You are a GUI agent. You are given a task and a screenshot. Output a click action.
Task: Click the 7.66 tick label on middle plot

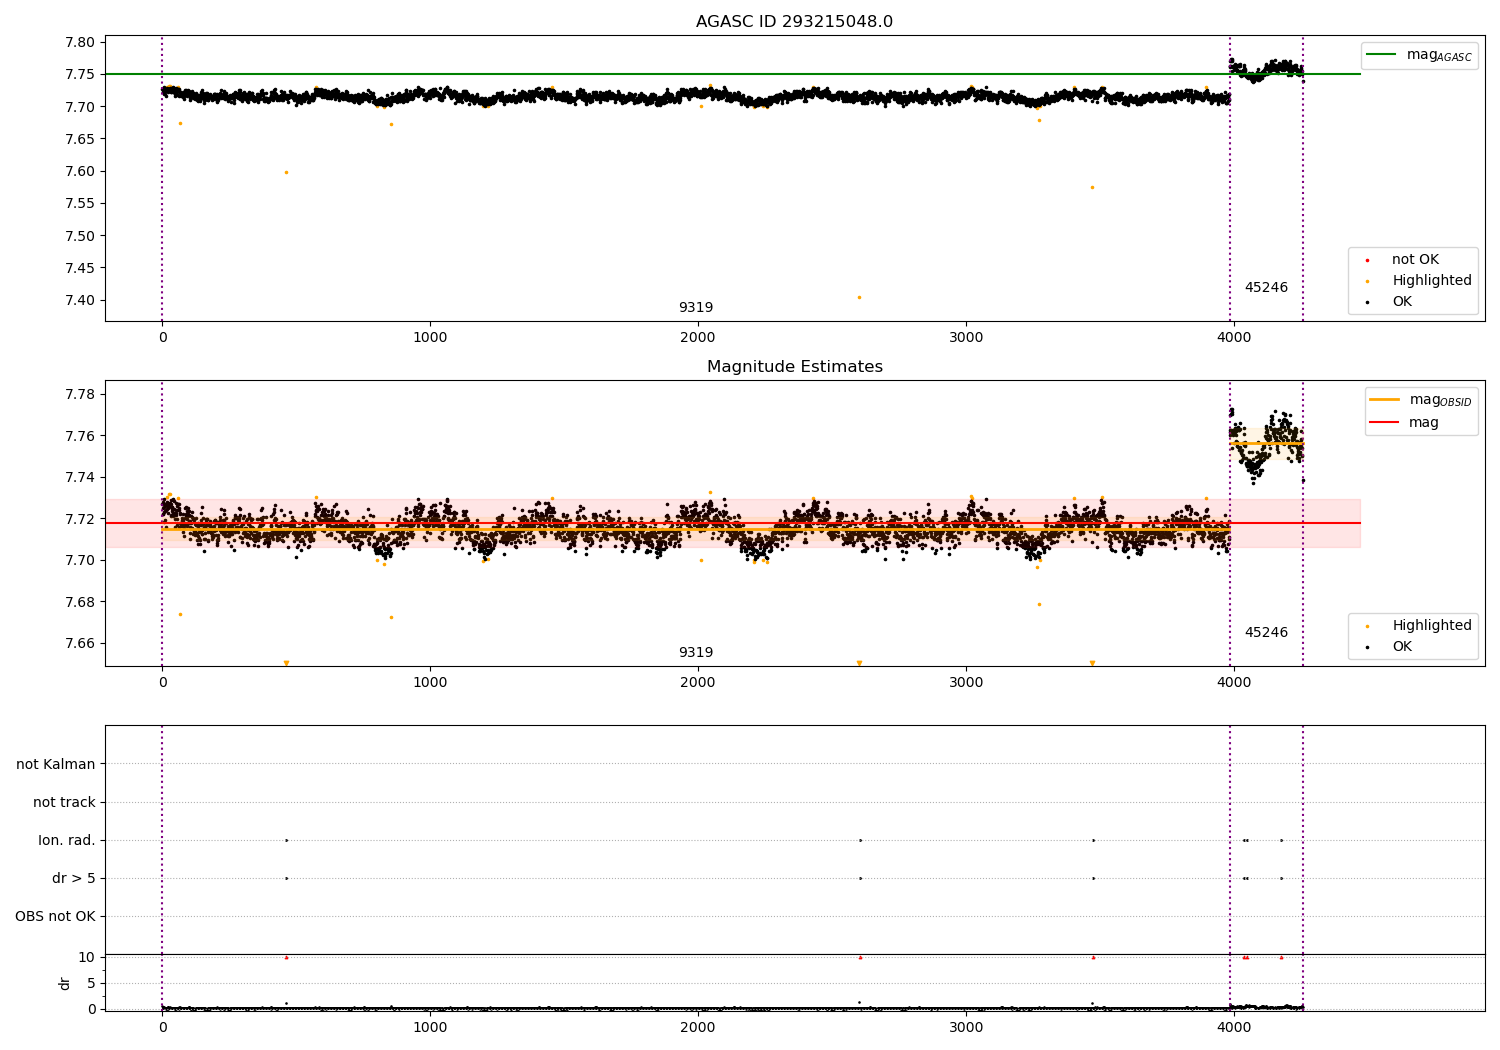(x=79, y=643)
